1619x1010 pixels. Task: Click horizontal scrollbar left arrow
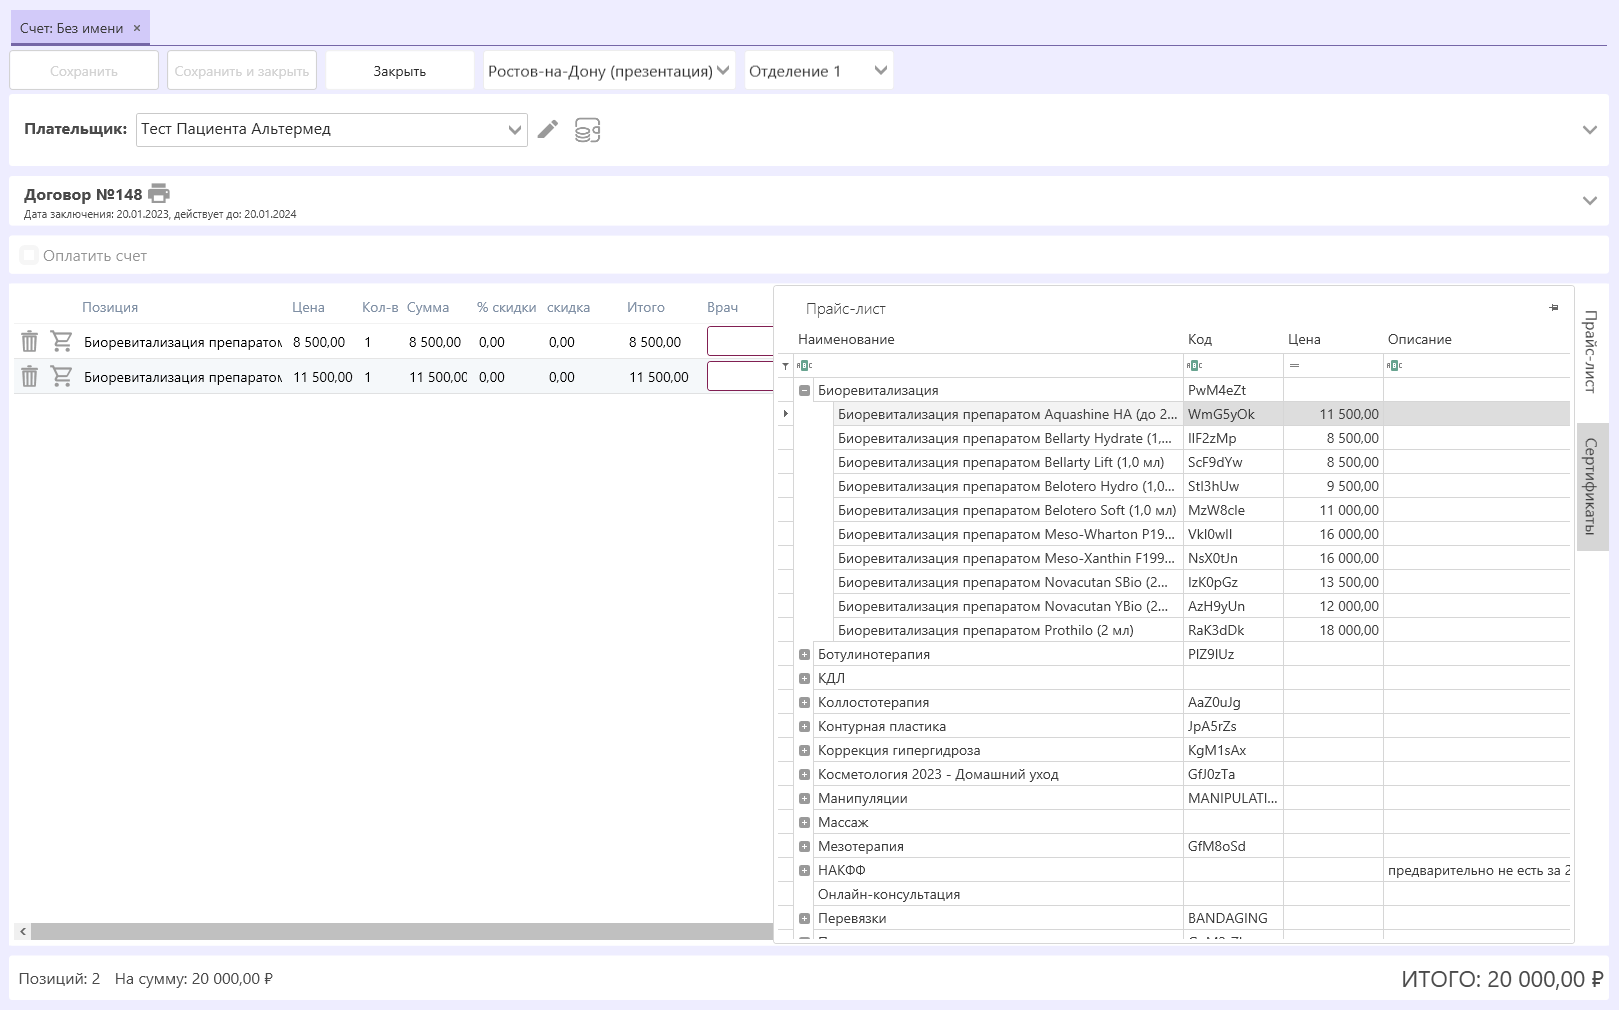[22, 931]
